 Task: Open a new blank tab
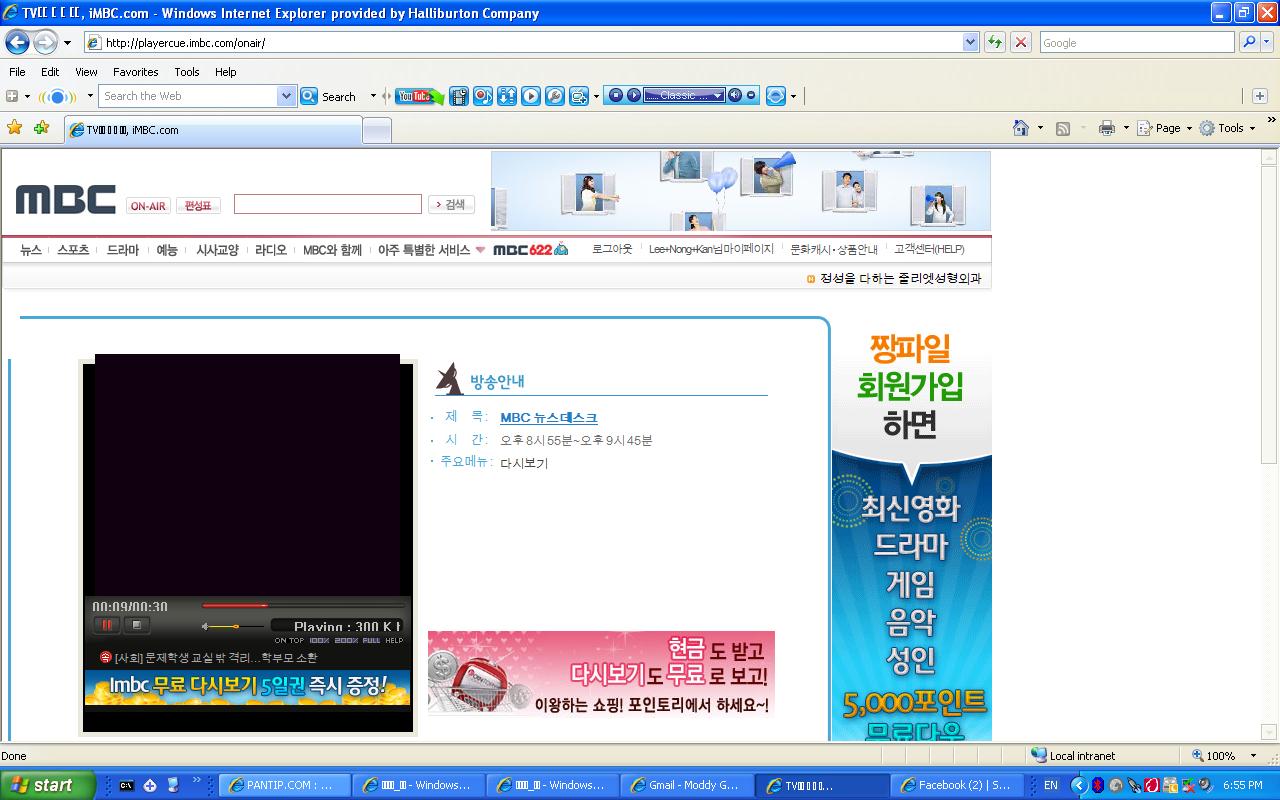point(376,130)
